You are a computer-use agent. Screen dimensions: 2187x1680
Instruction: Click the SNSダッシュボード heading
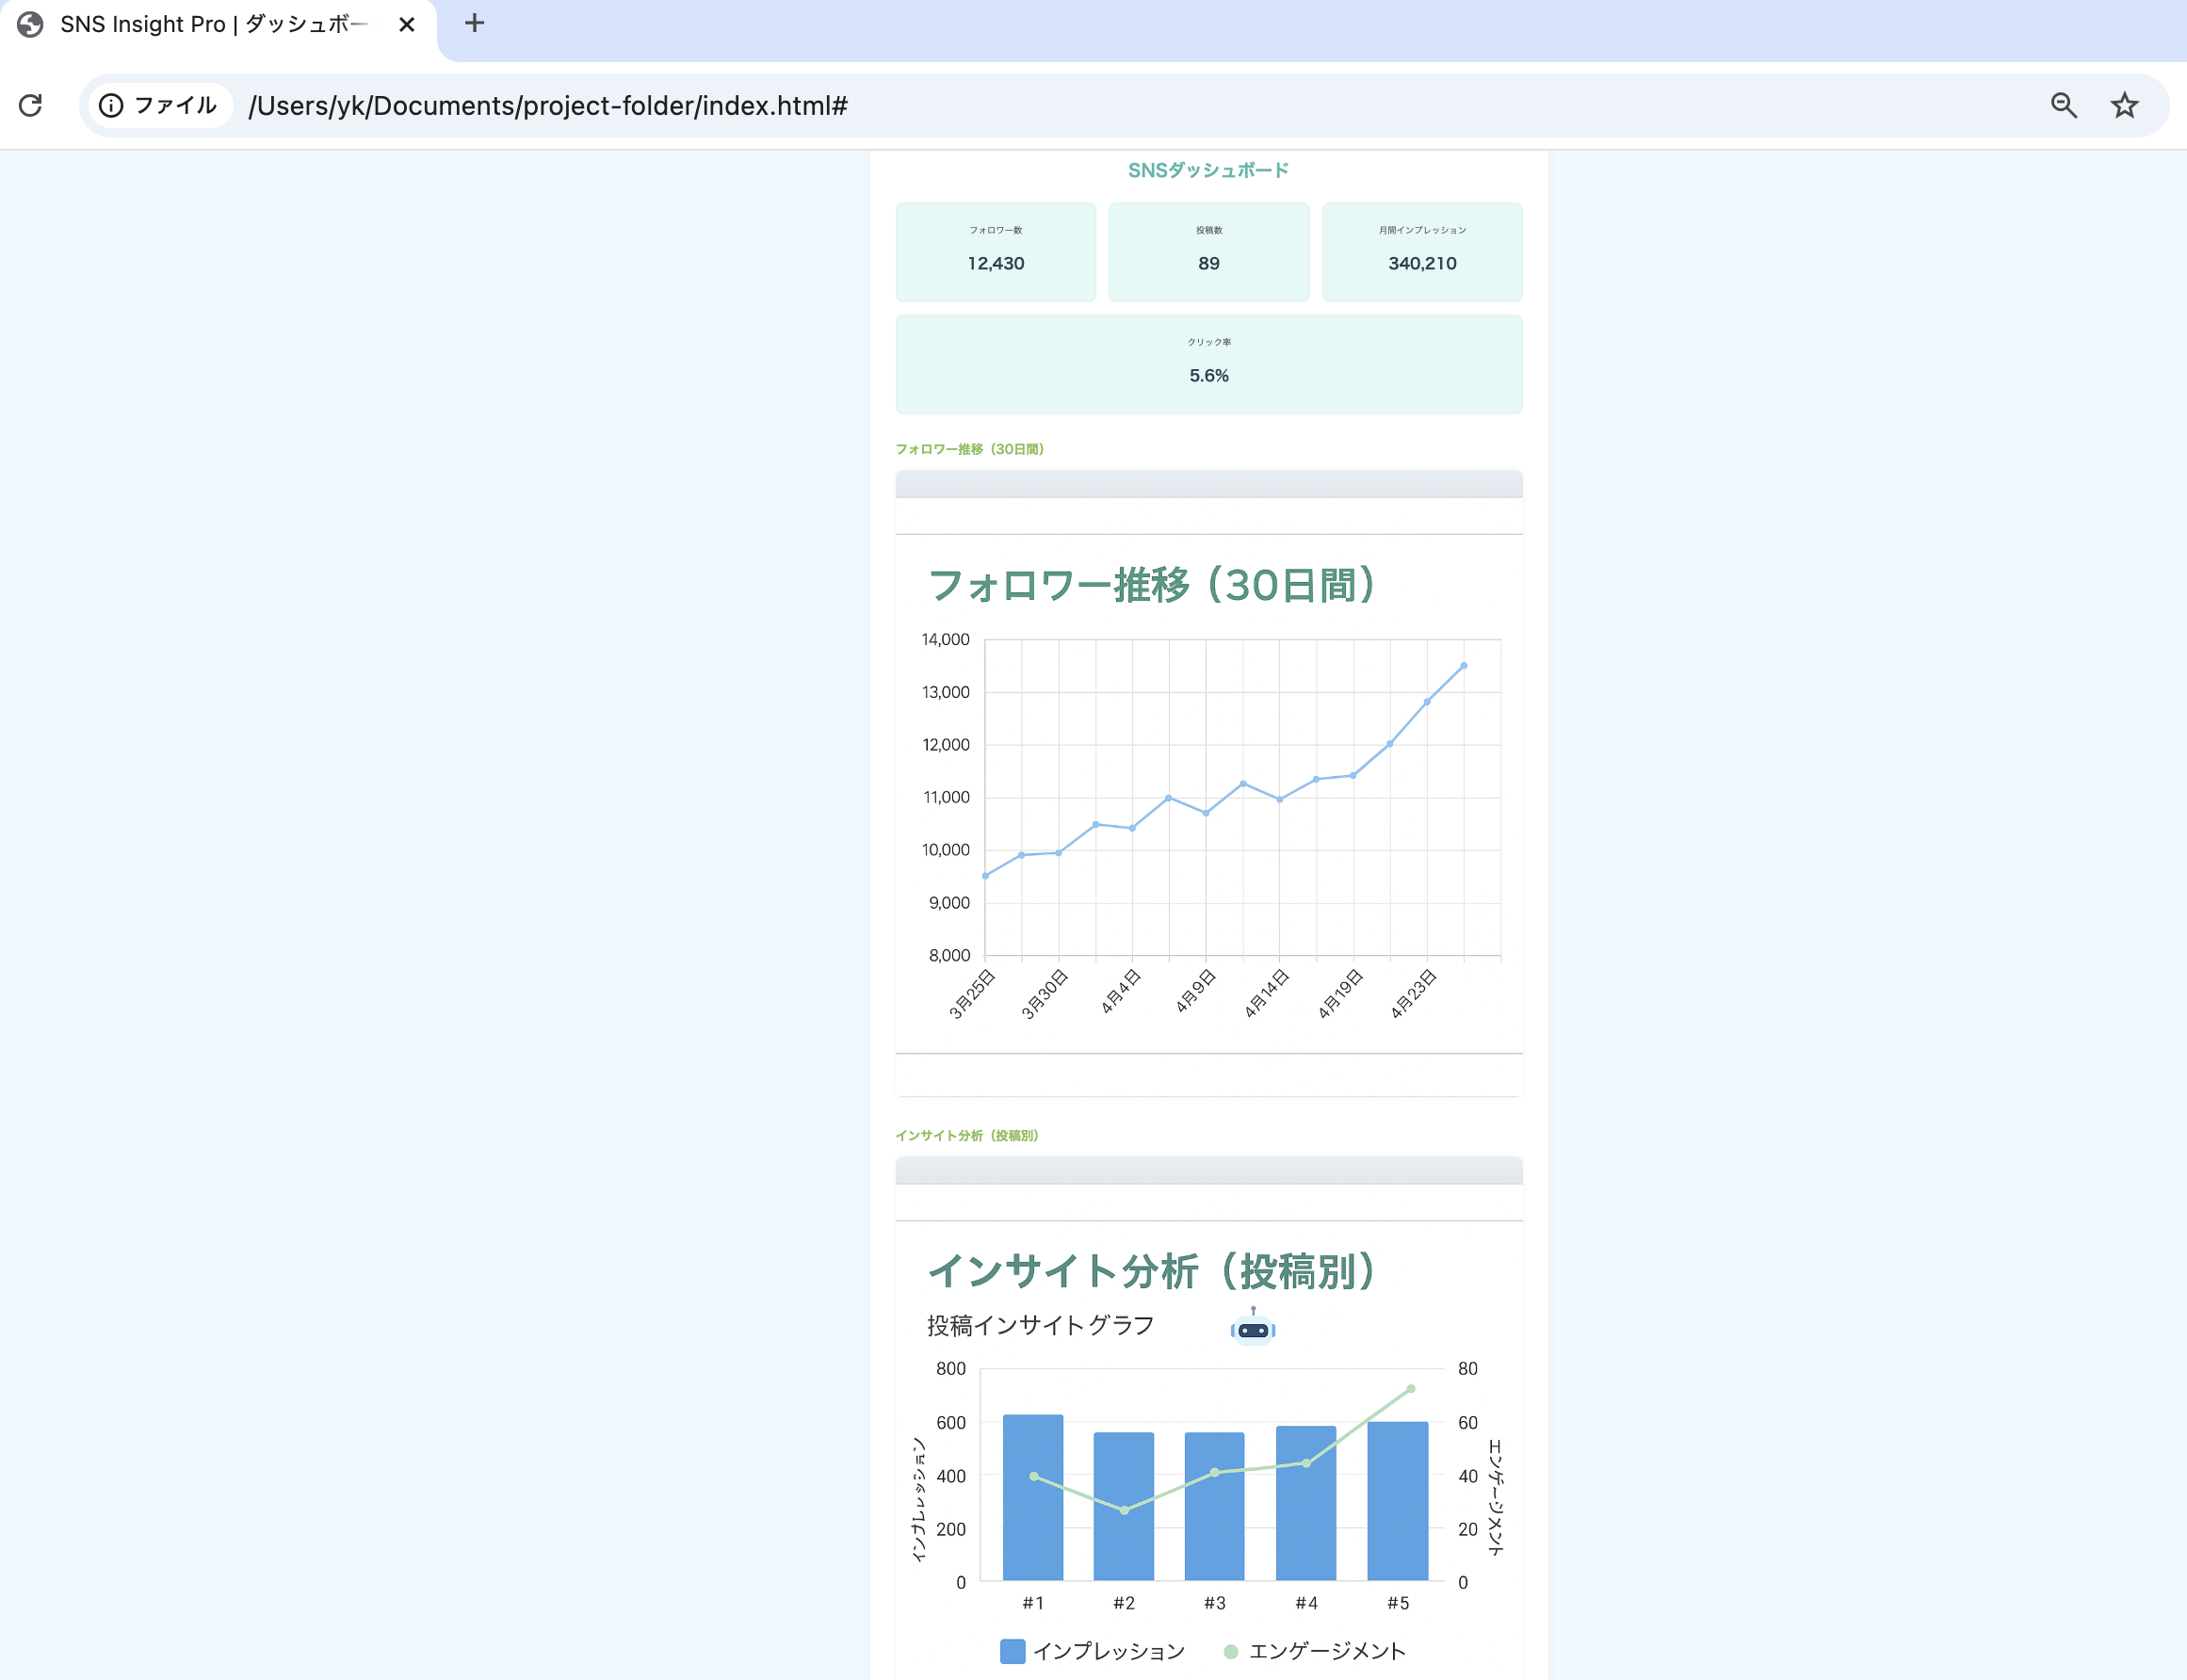[x=1208, y=170]
